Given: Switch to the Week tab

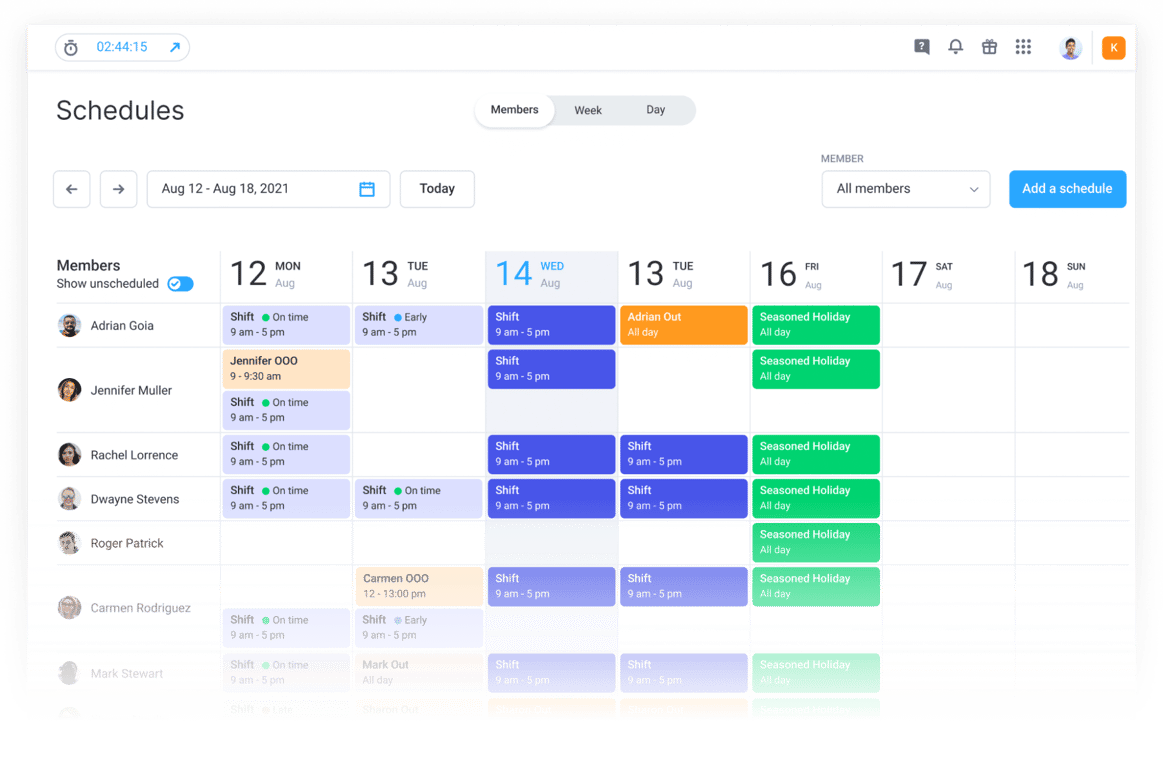Looking at the screenshot, I should [588, 110].
